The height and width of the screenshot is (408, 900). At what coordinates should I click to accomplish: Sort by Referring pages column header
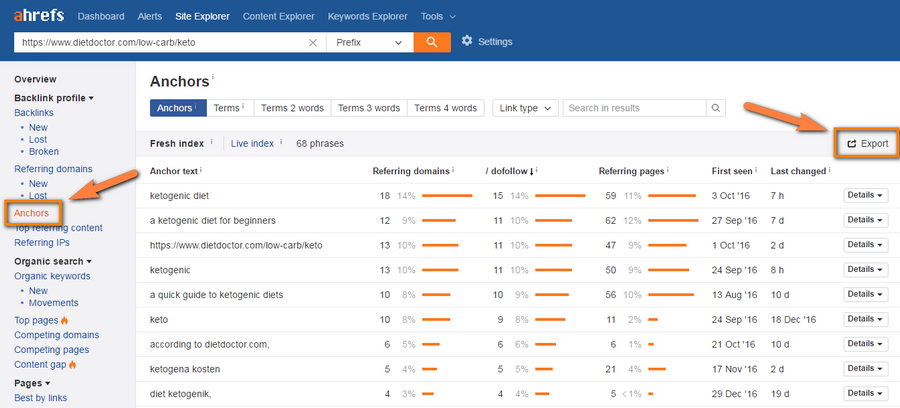[631, 171]
